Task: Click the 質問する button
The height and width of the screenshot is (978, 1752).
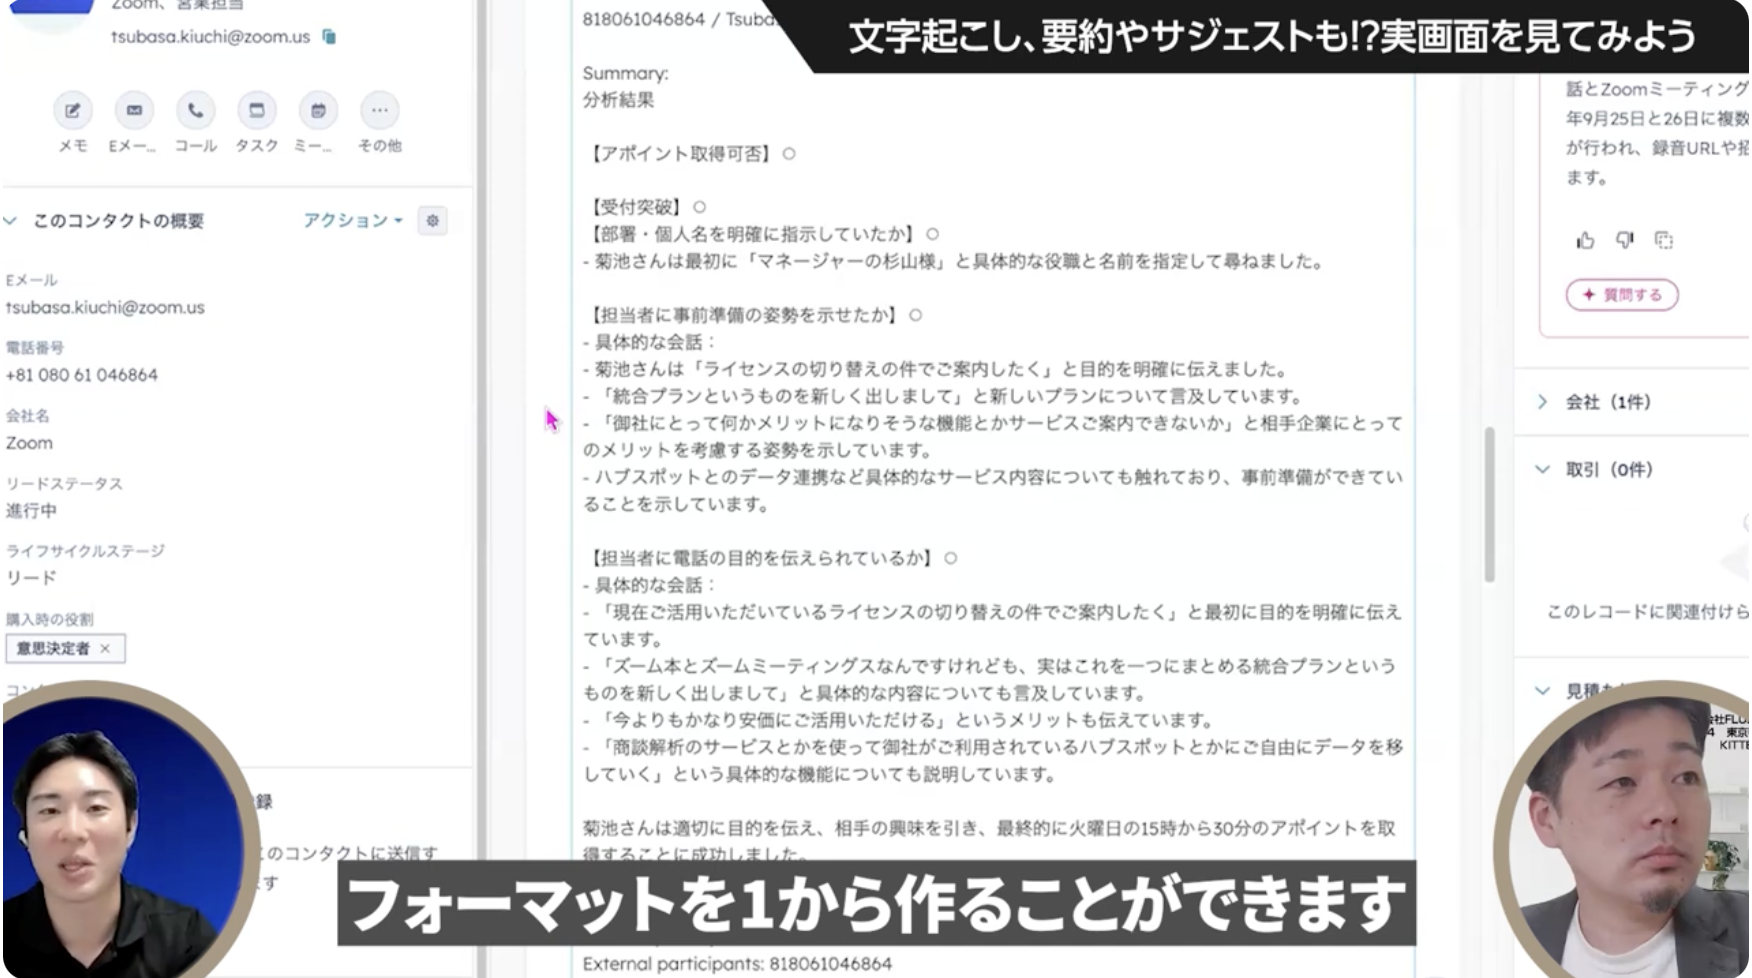Action: [1622, 295]
